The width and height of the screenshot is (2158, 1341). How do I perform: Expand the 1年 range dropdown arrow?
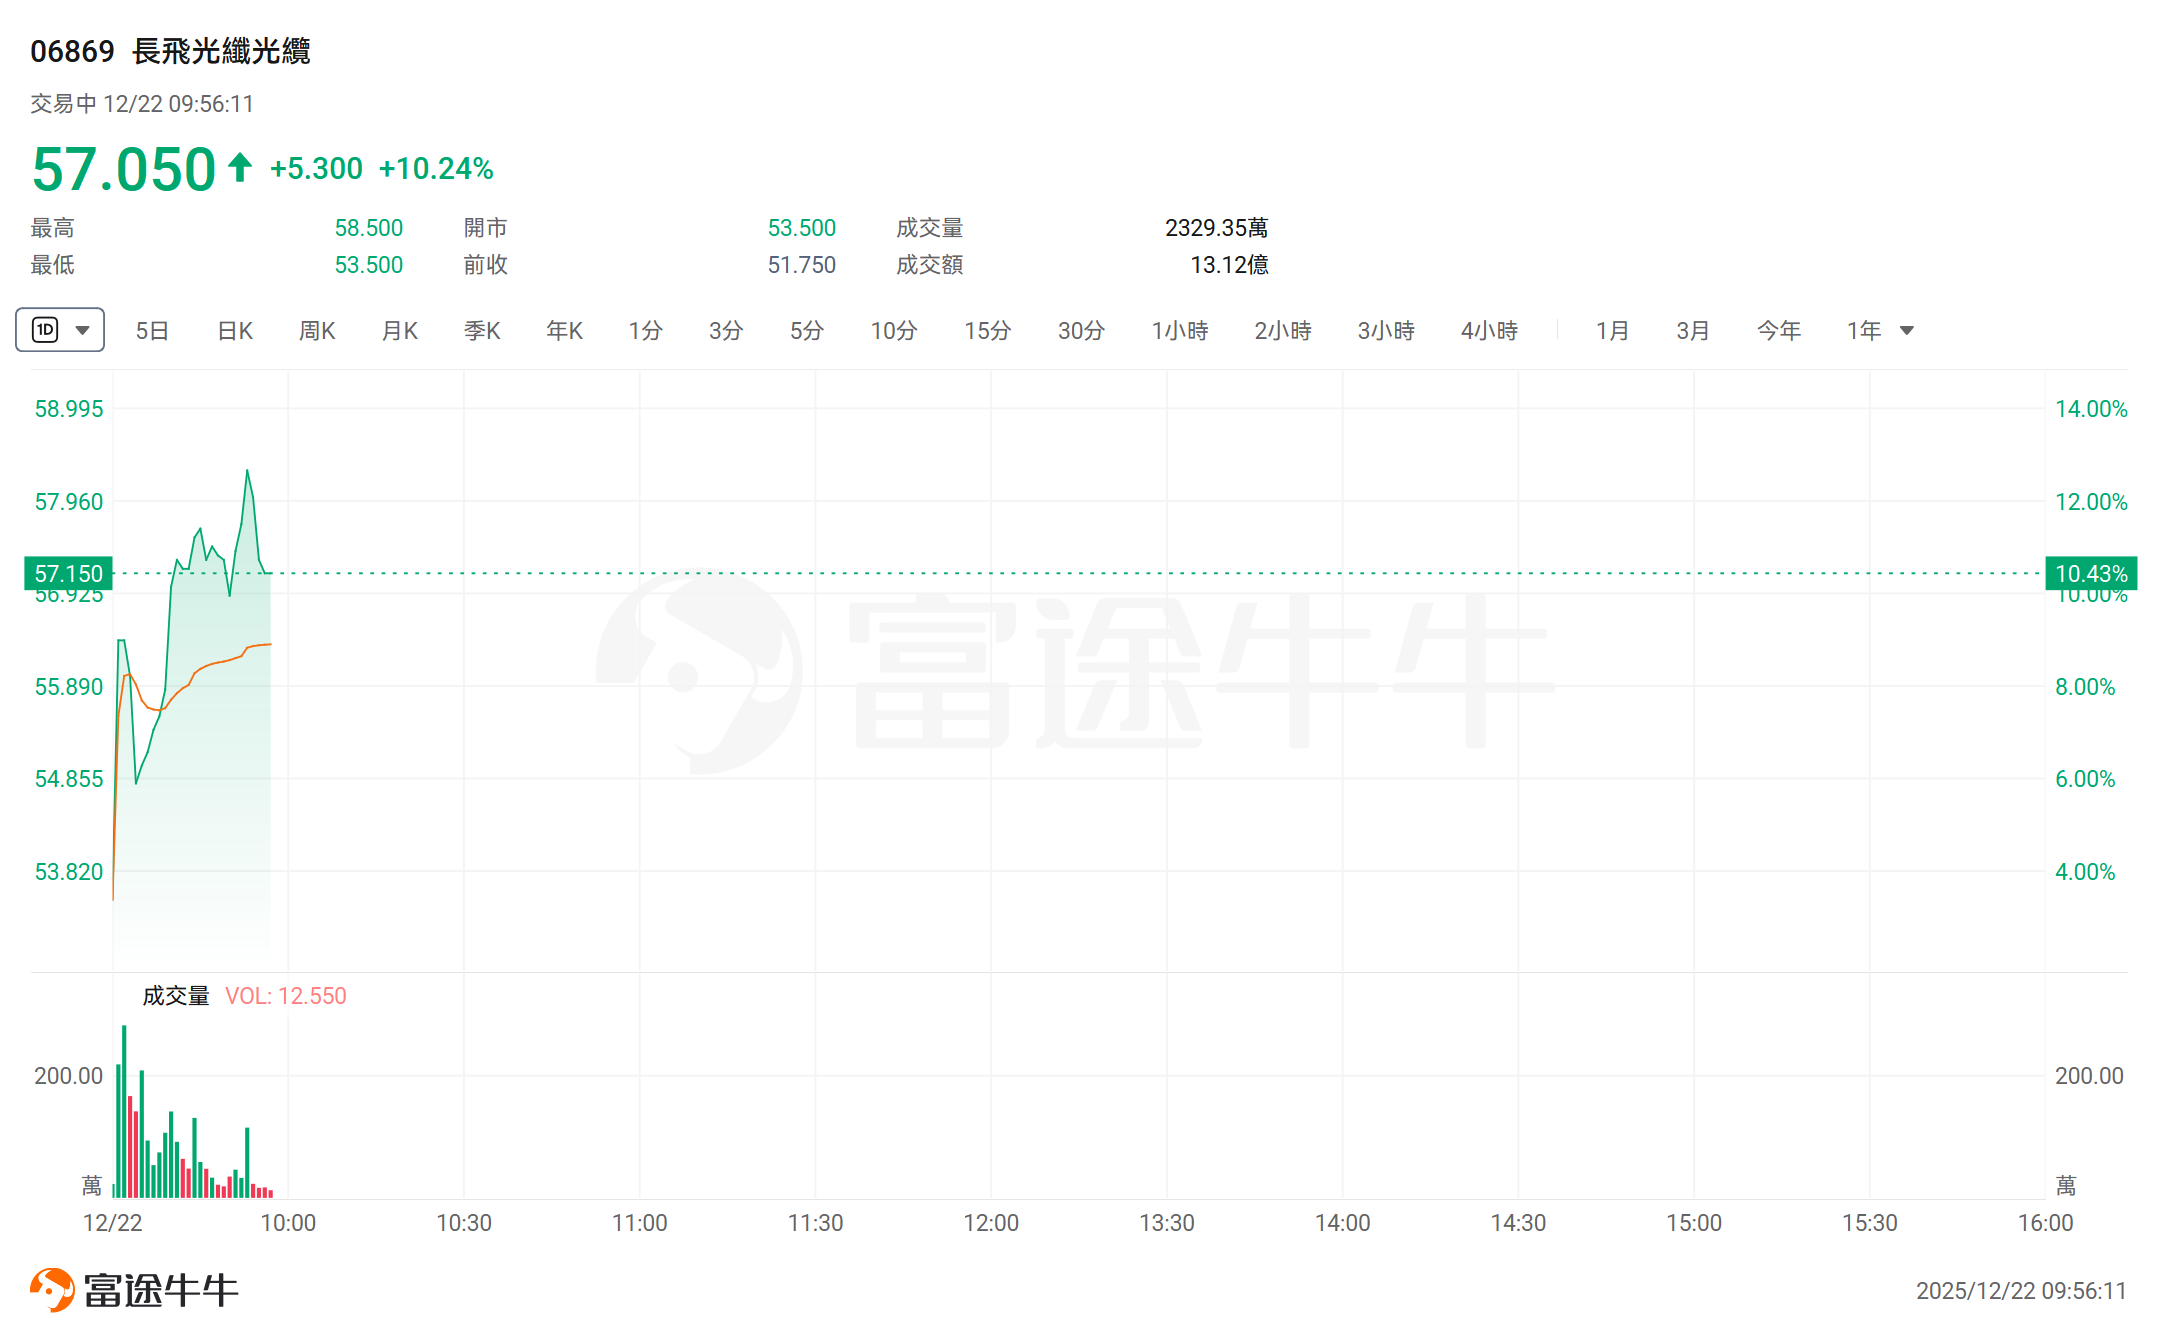coord(1906,331)
